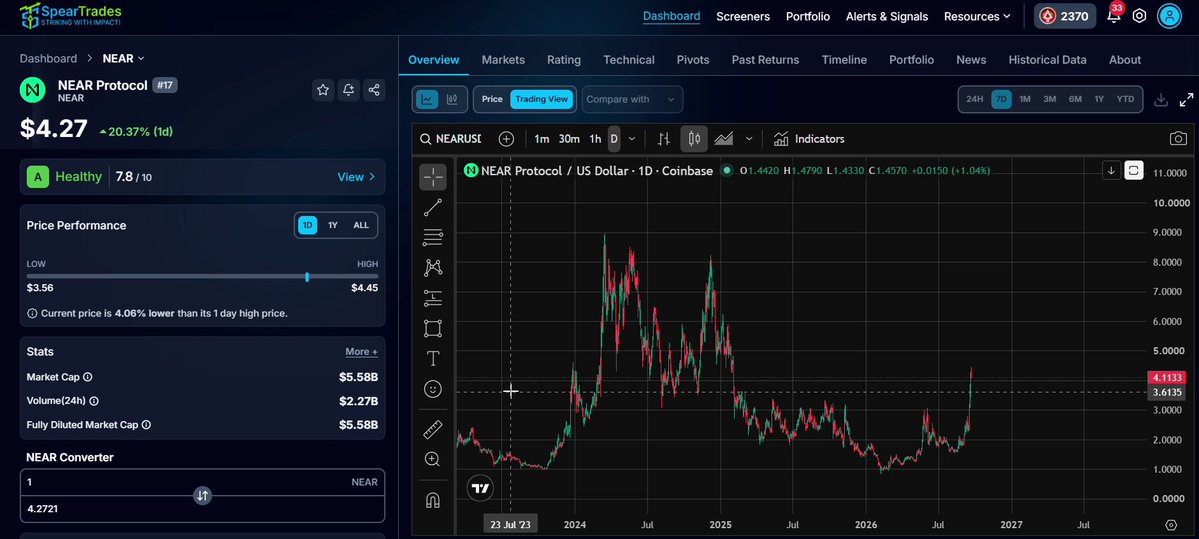Set chart interval to 30m
The height and width of the screenshot is (539, 1199).
(568, 138)
